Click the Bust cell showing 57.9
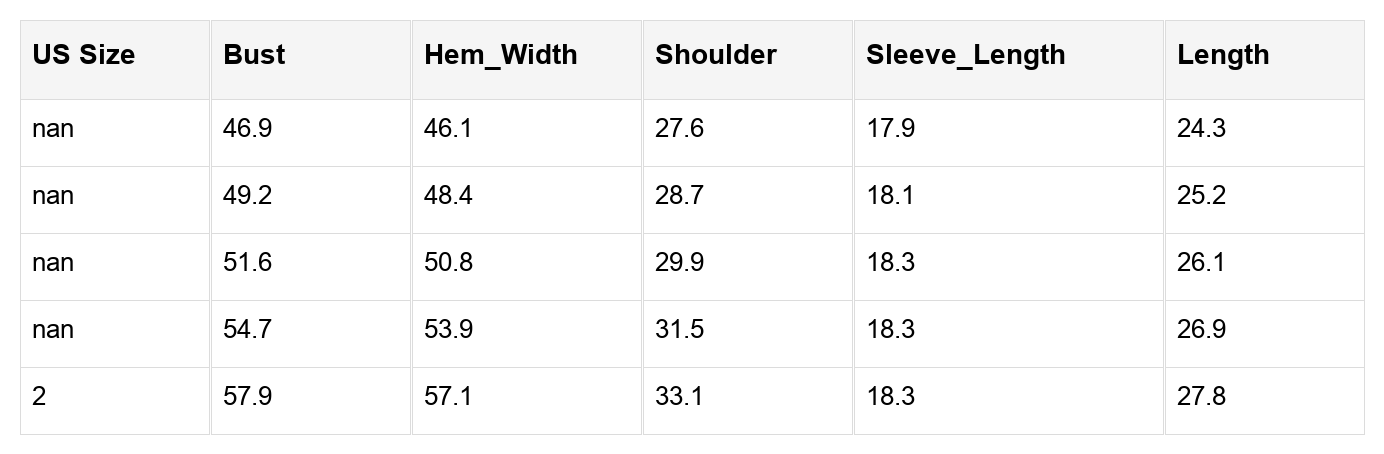Viewport: 1384px width, 454px height. point(247,397)
